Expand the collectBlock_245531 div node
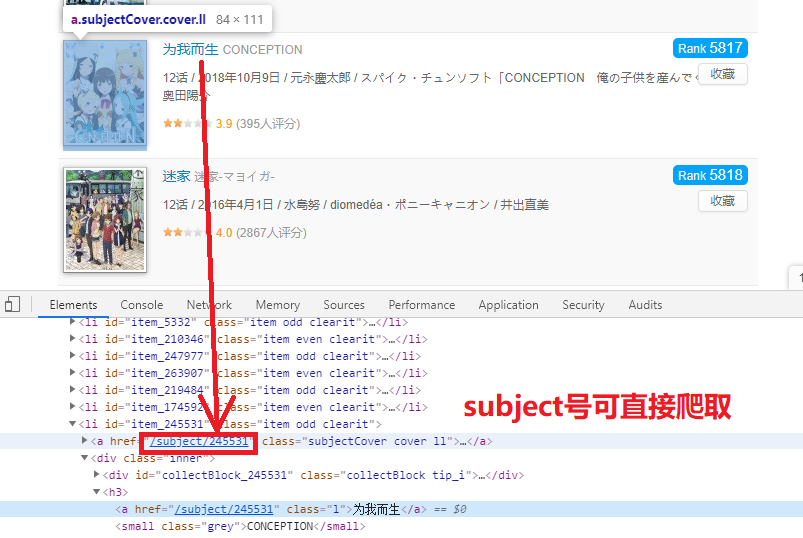Screen dimensions: 803x538 [x=97, y=475]
